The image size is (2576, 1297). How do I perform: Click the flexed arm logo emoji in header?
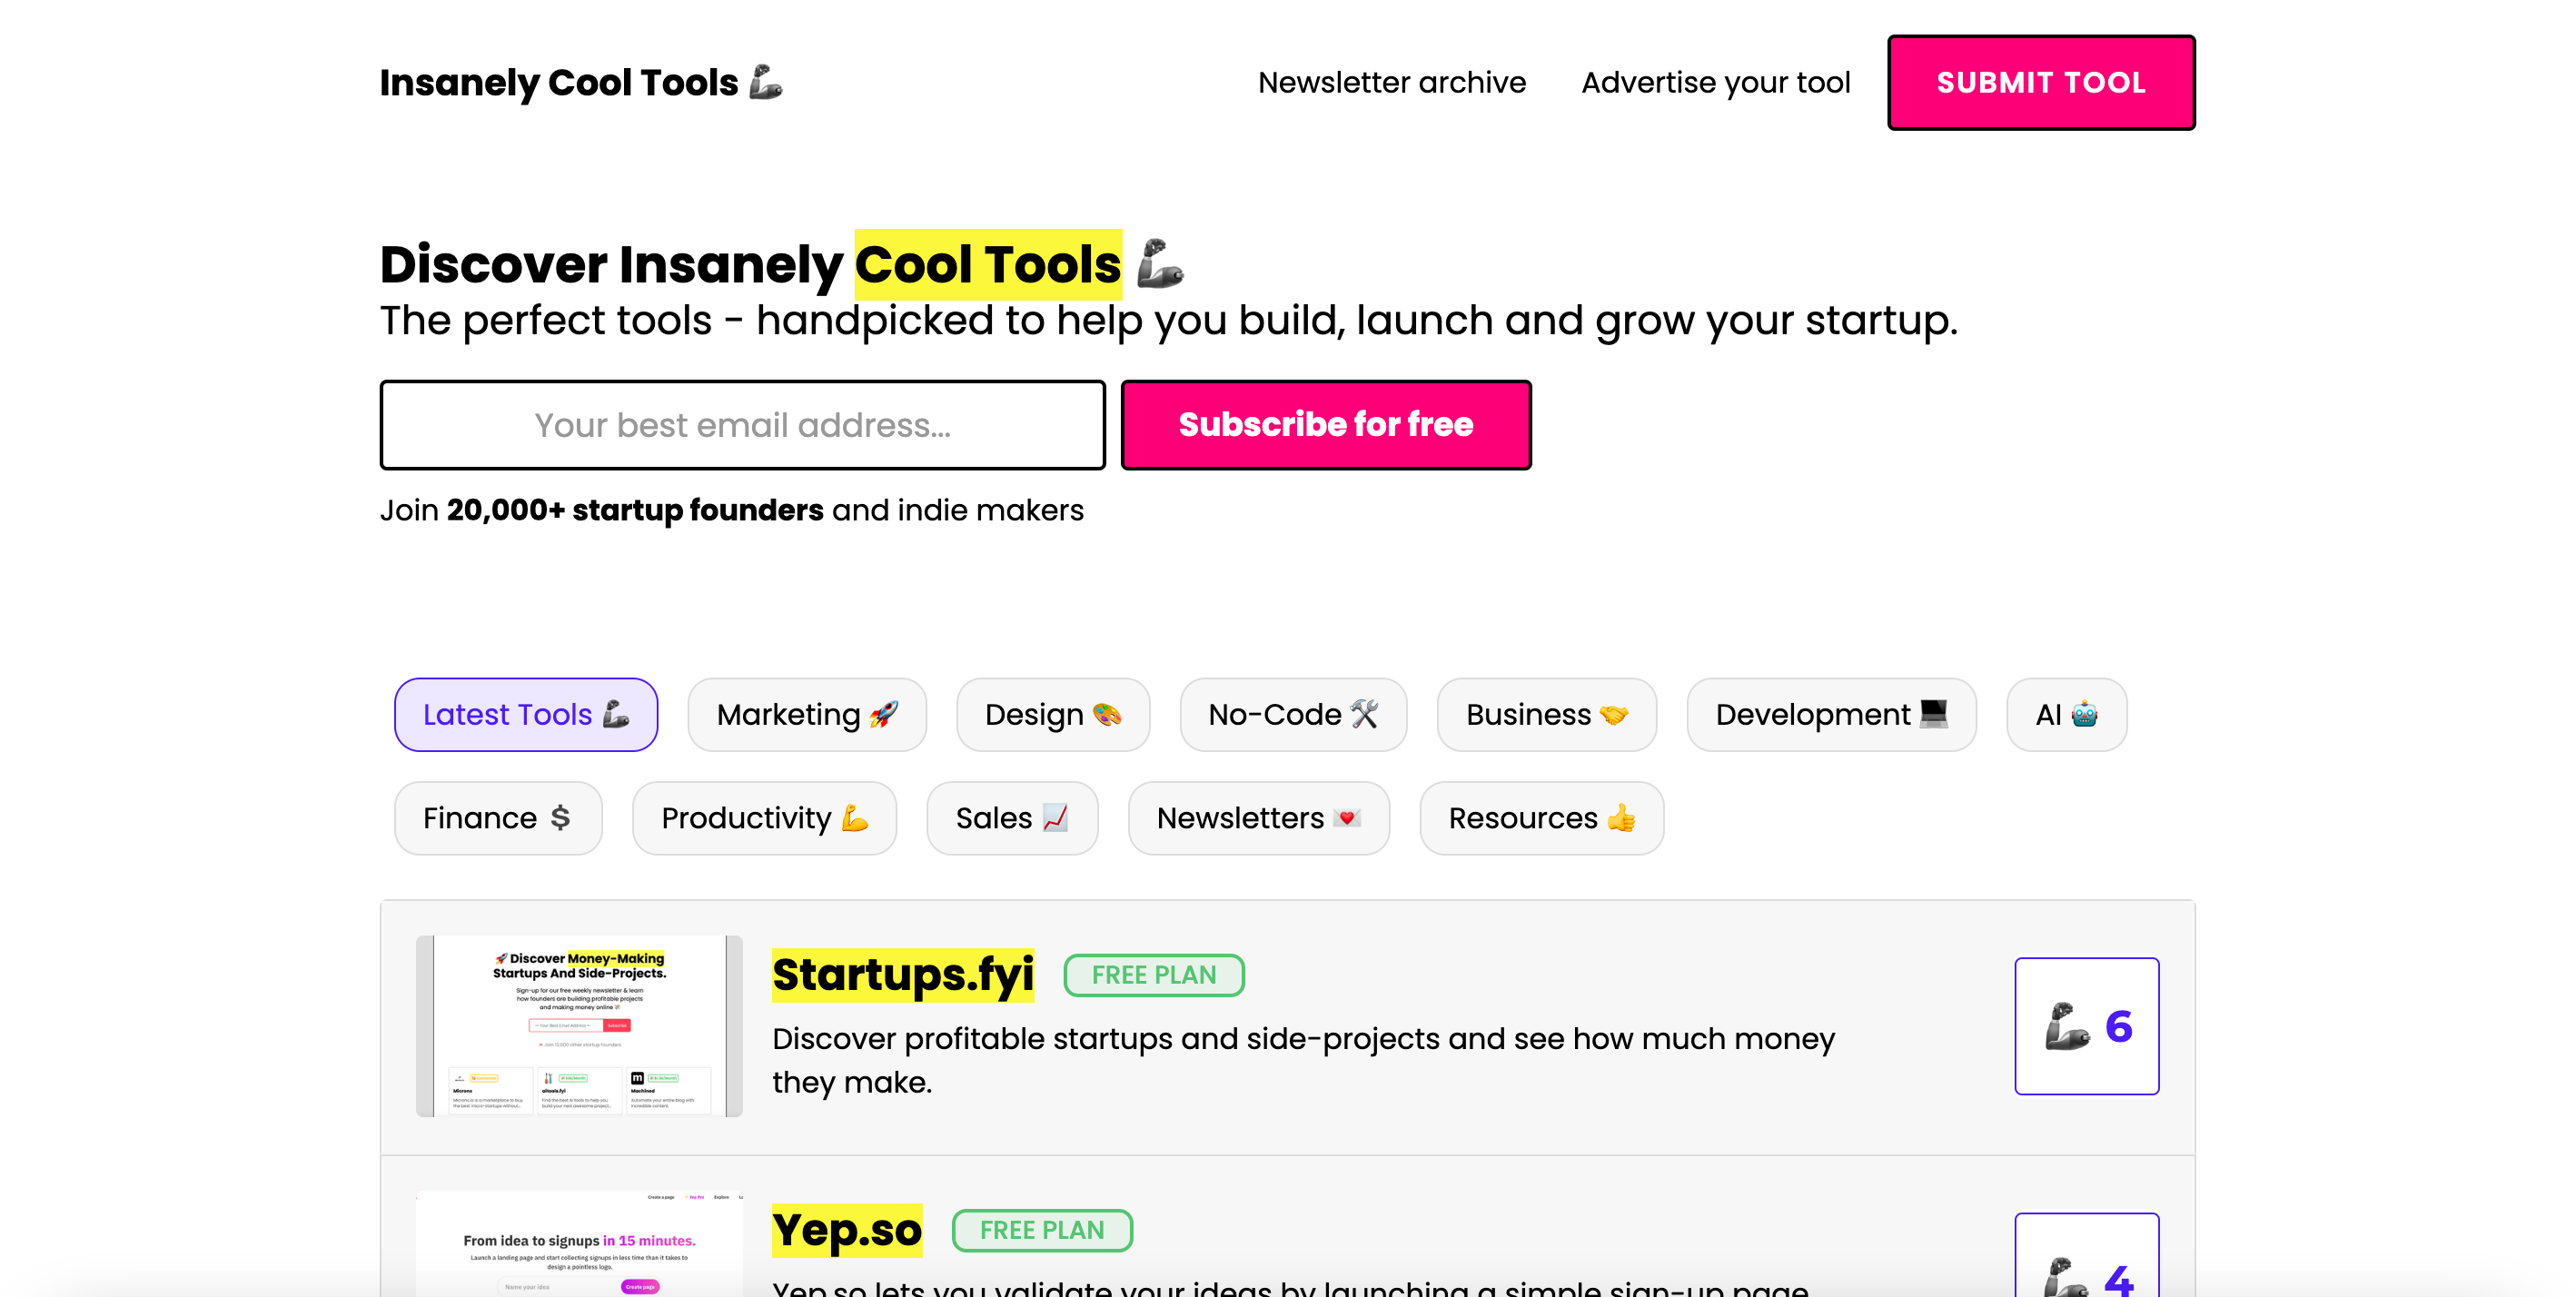coord(766,82)
